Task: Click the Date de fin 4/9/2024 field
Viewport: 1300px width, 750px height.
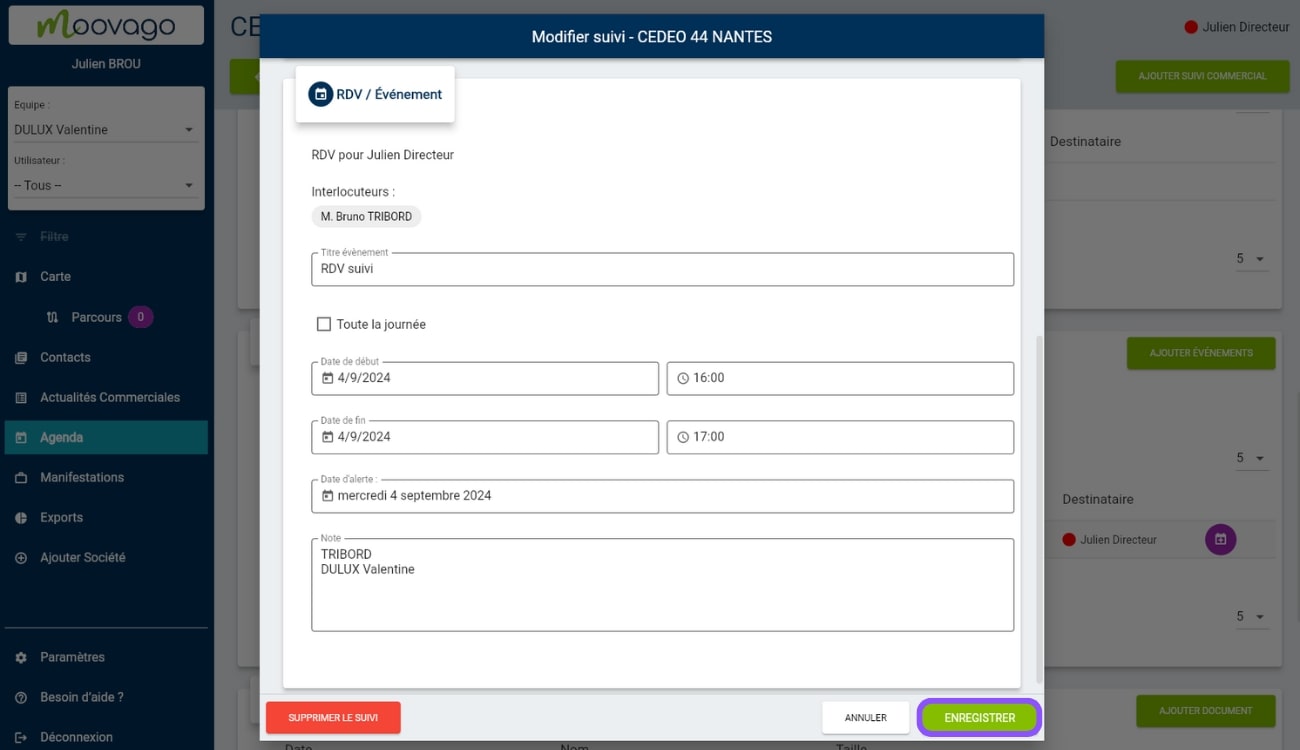Action: point(485,437)
